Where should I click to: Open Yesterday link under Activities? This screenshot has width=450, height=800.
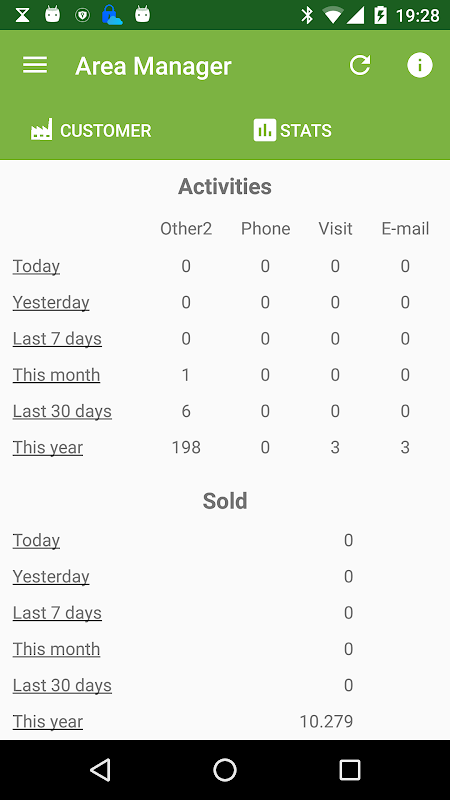pyautogui.click(x=51, y=303)
